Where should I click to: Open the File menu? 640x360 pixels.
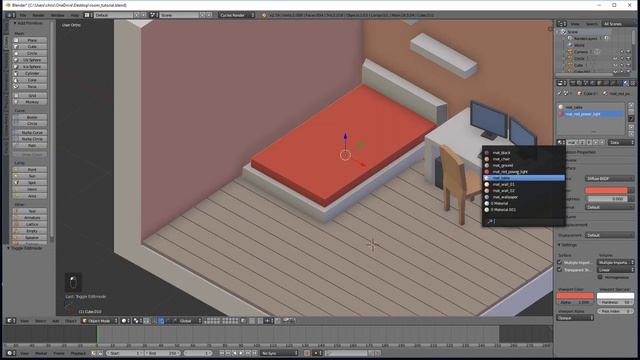point(23,15)
